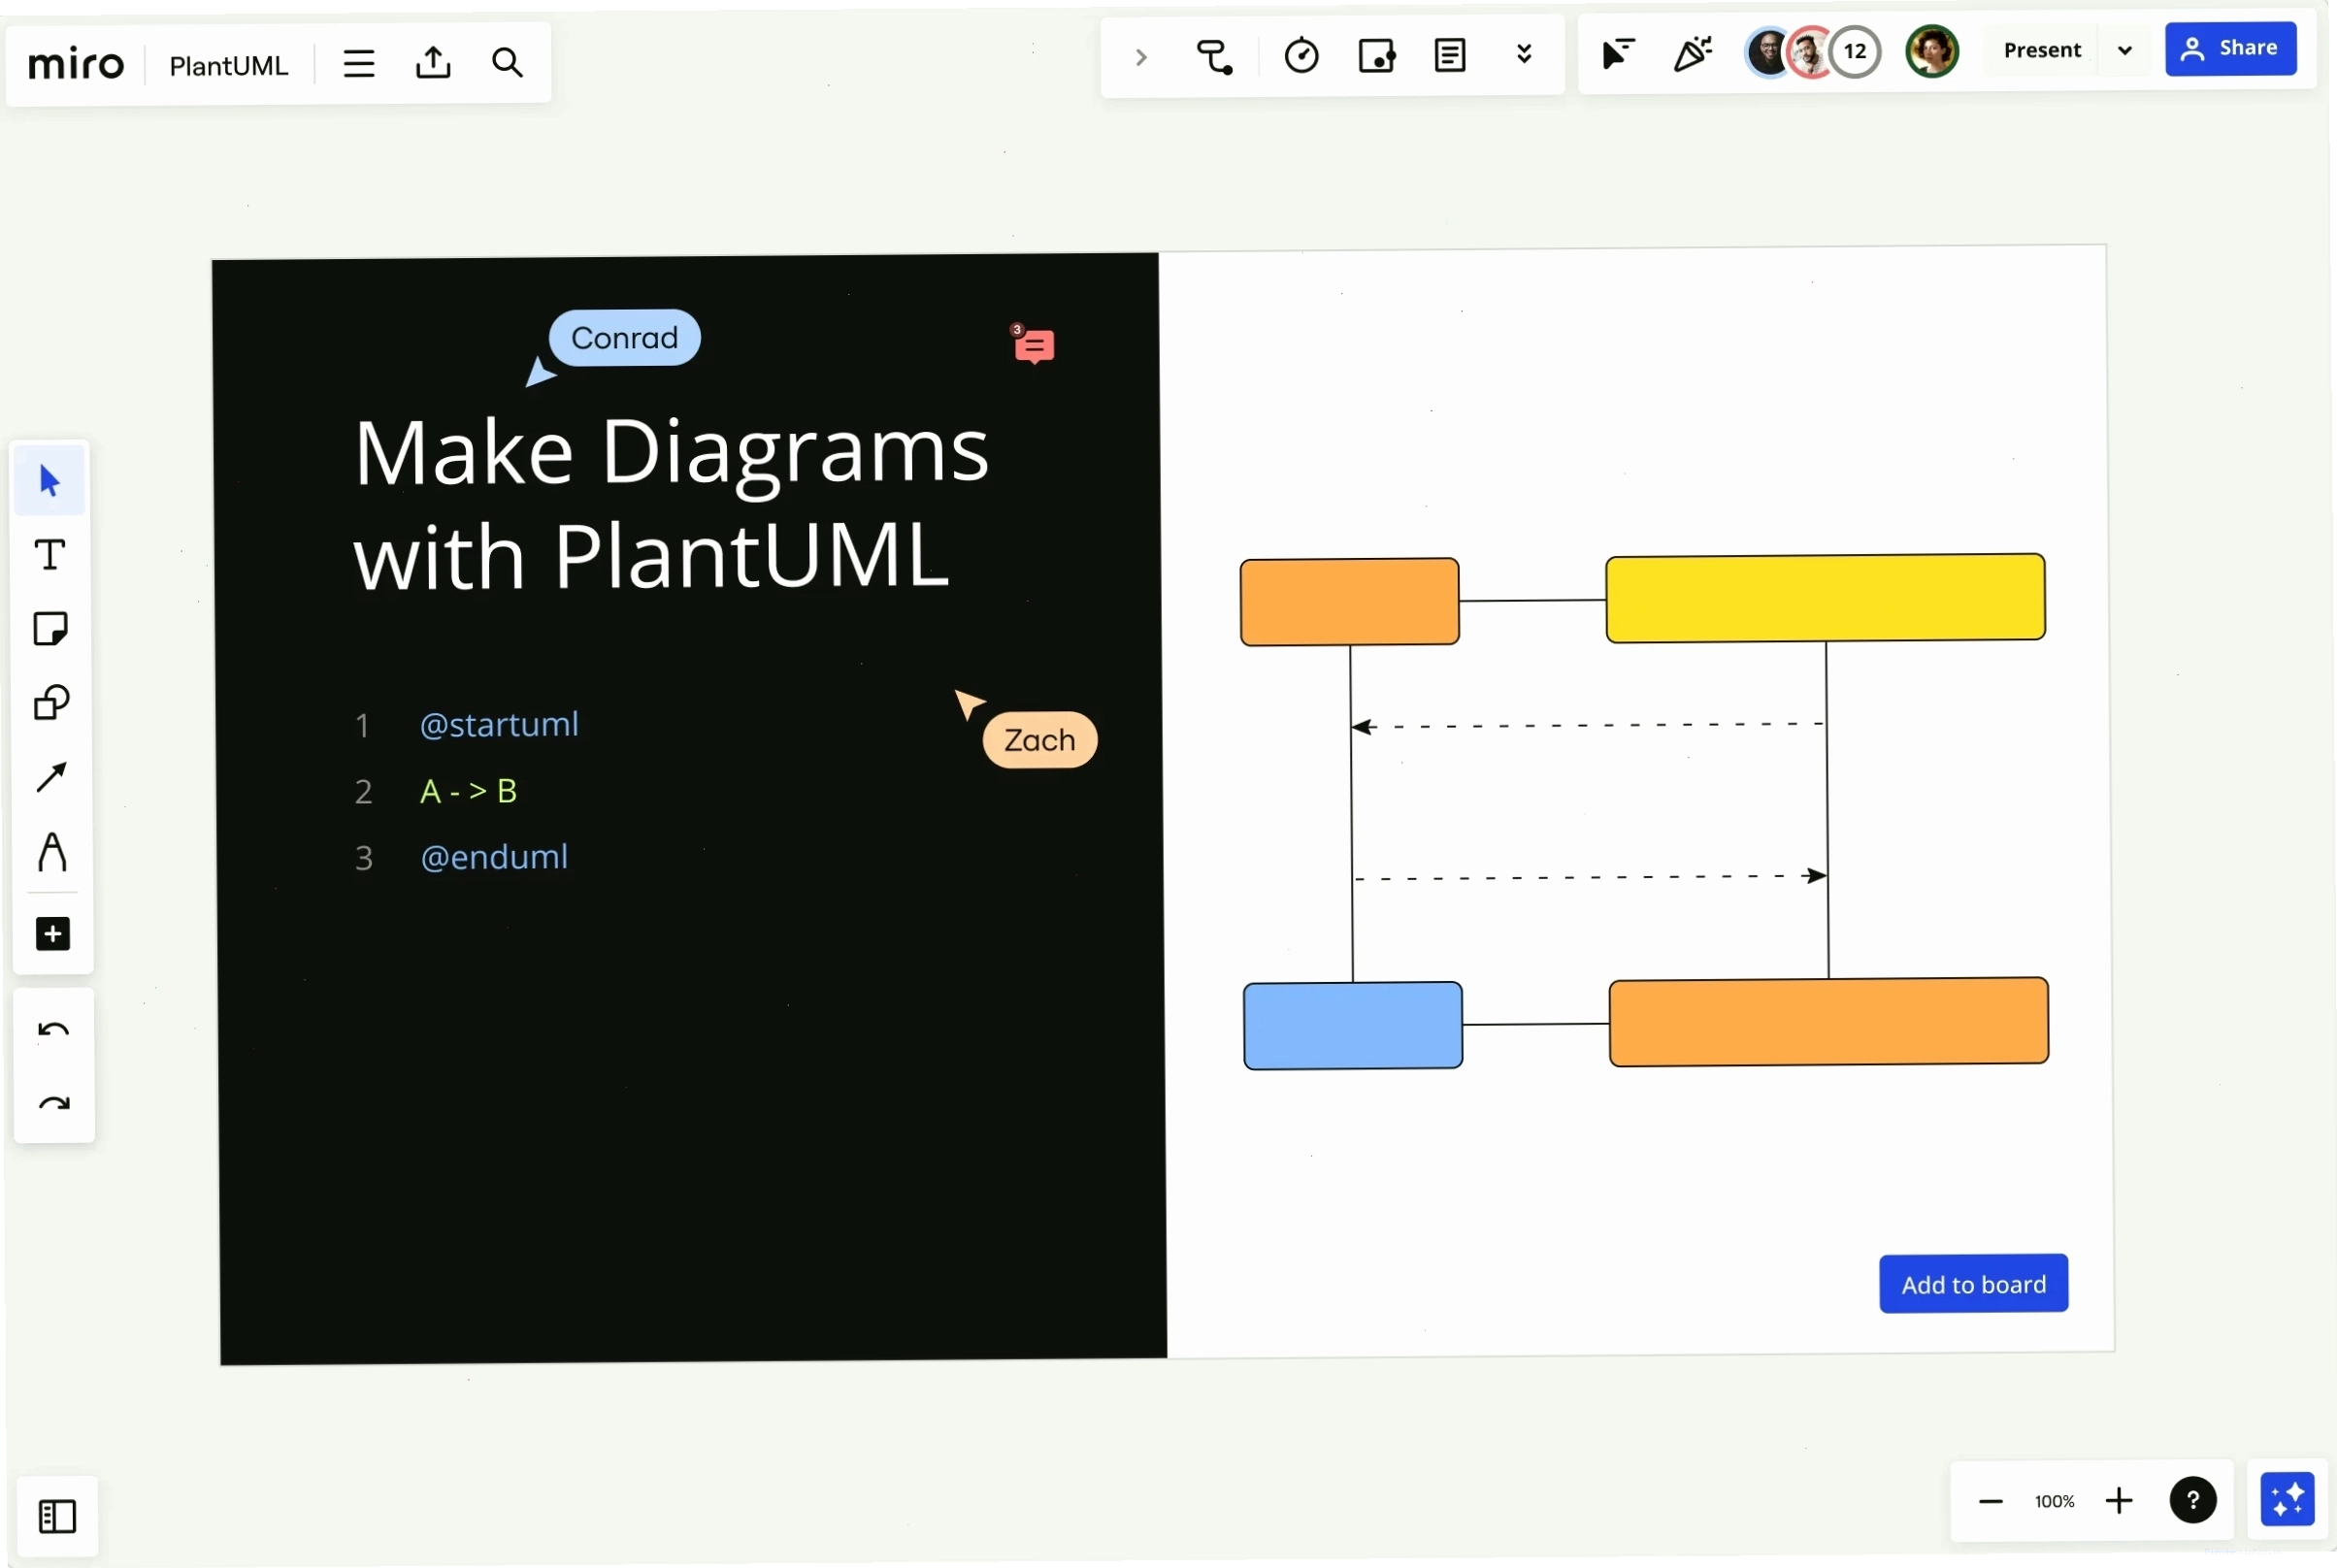Select the Text tool

50,555
